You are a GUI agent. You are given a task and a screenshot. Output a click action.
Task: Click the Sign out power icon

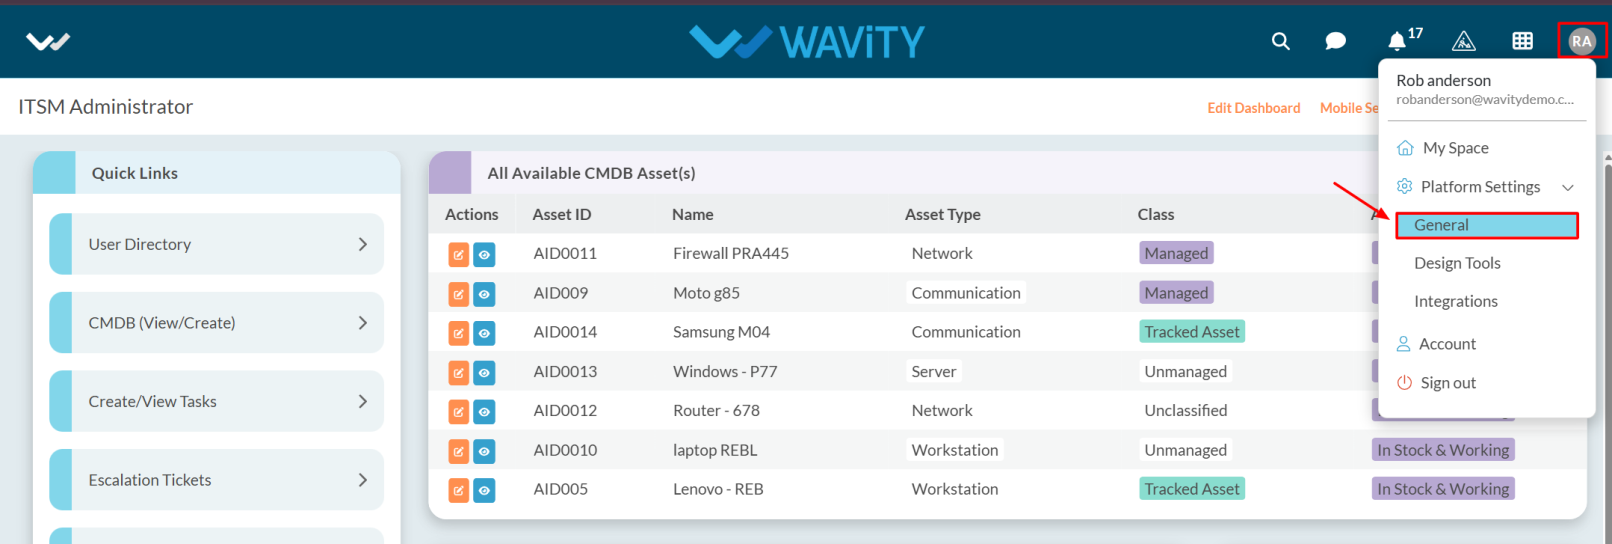1404,382
